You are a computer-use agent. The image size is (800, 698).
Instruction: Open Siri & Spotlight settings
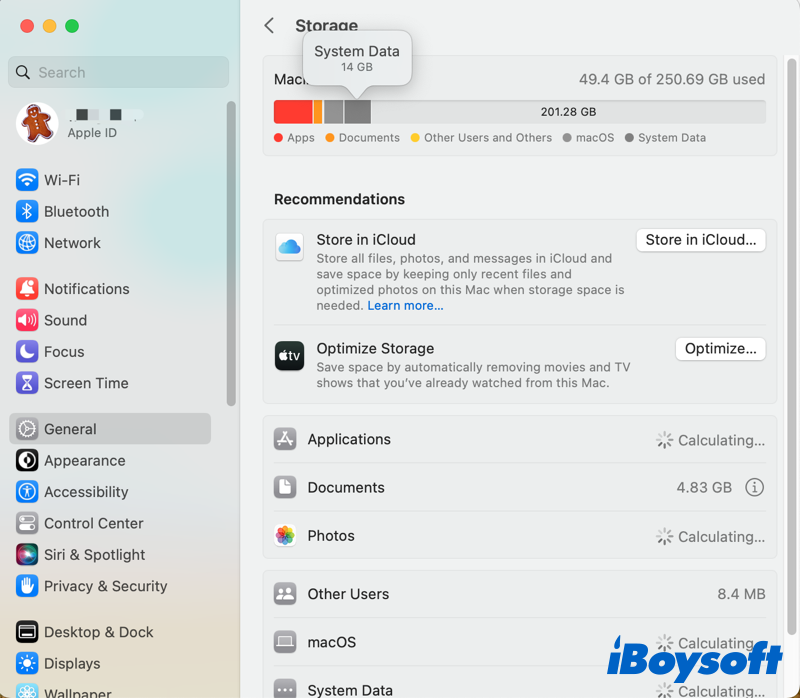tap(94, 555)
